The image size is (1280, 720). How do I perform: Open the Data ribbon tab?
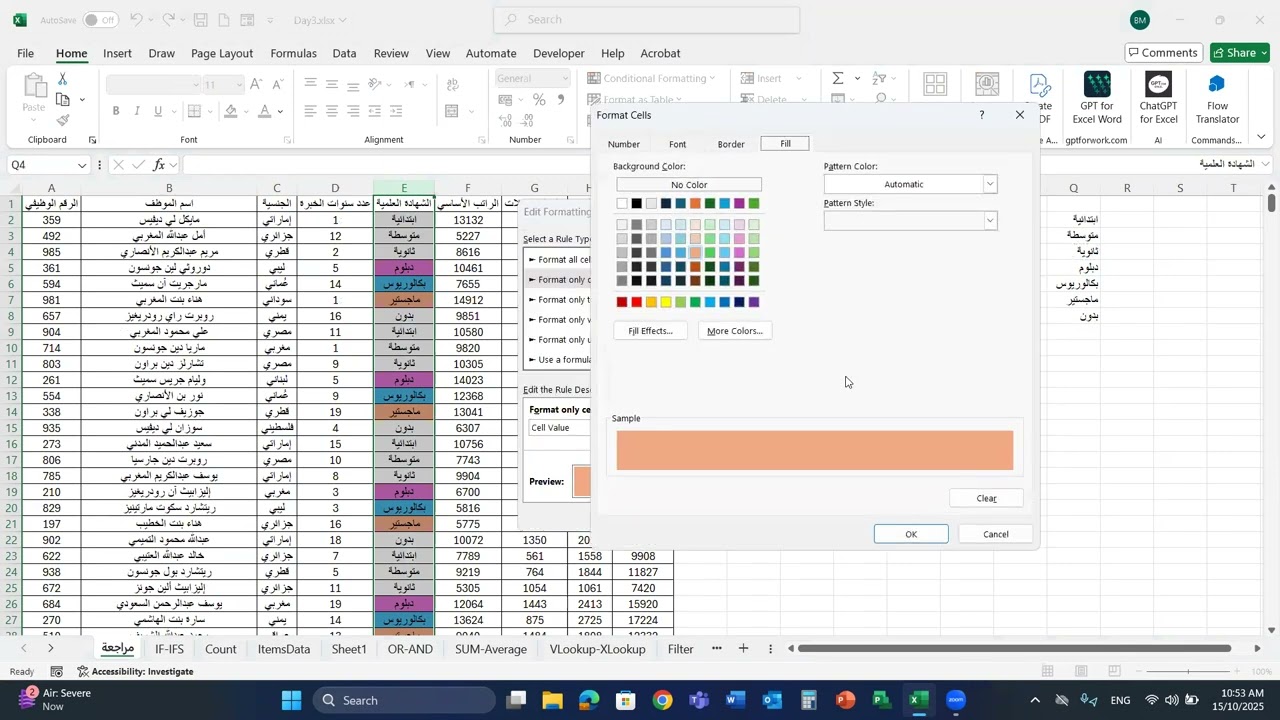pos(344,53)
